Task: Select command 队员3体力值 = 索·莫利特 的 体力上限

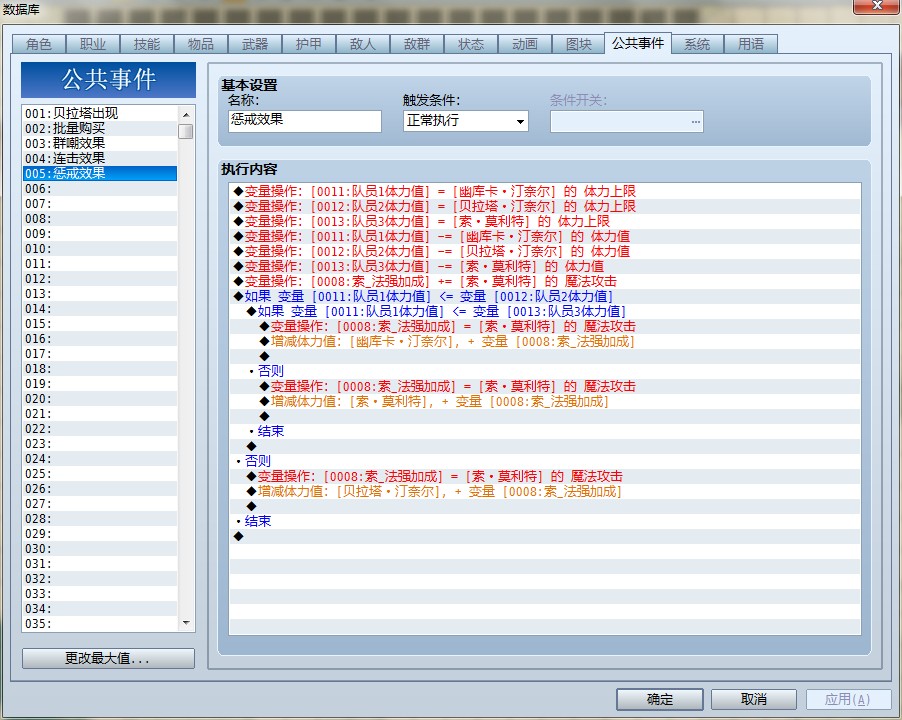Action: click(x=545, y=221)
